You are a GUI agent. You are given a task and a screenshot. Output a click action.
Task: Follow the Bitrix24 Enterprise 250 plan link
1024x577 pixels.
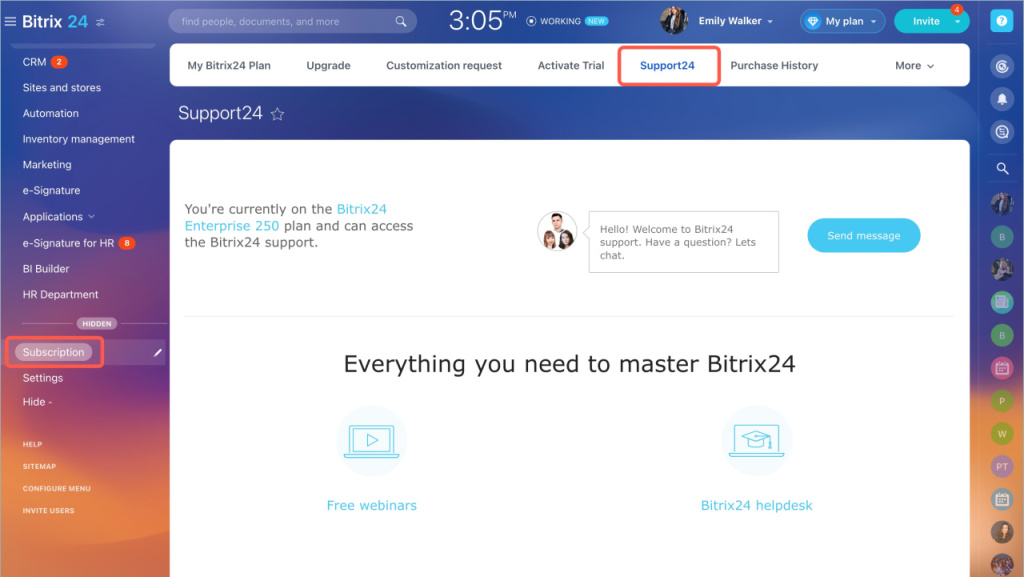click(285, 217)
